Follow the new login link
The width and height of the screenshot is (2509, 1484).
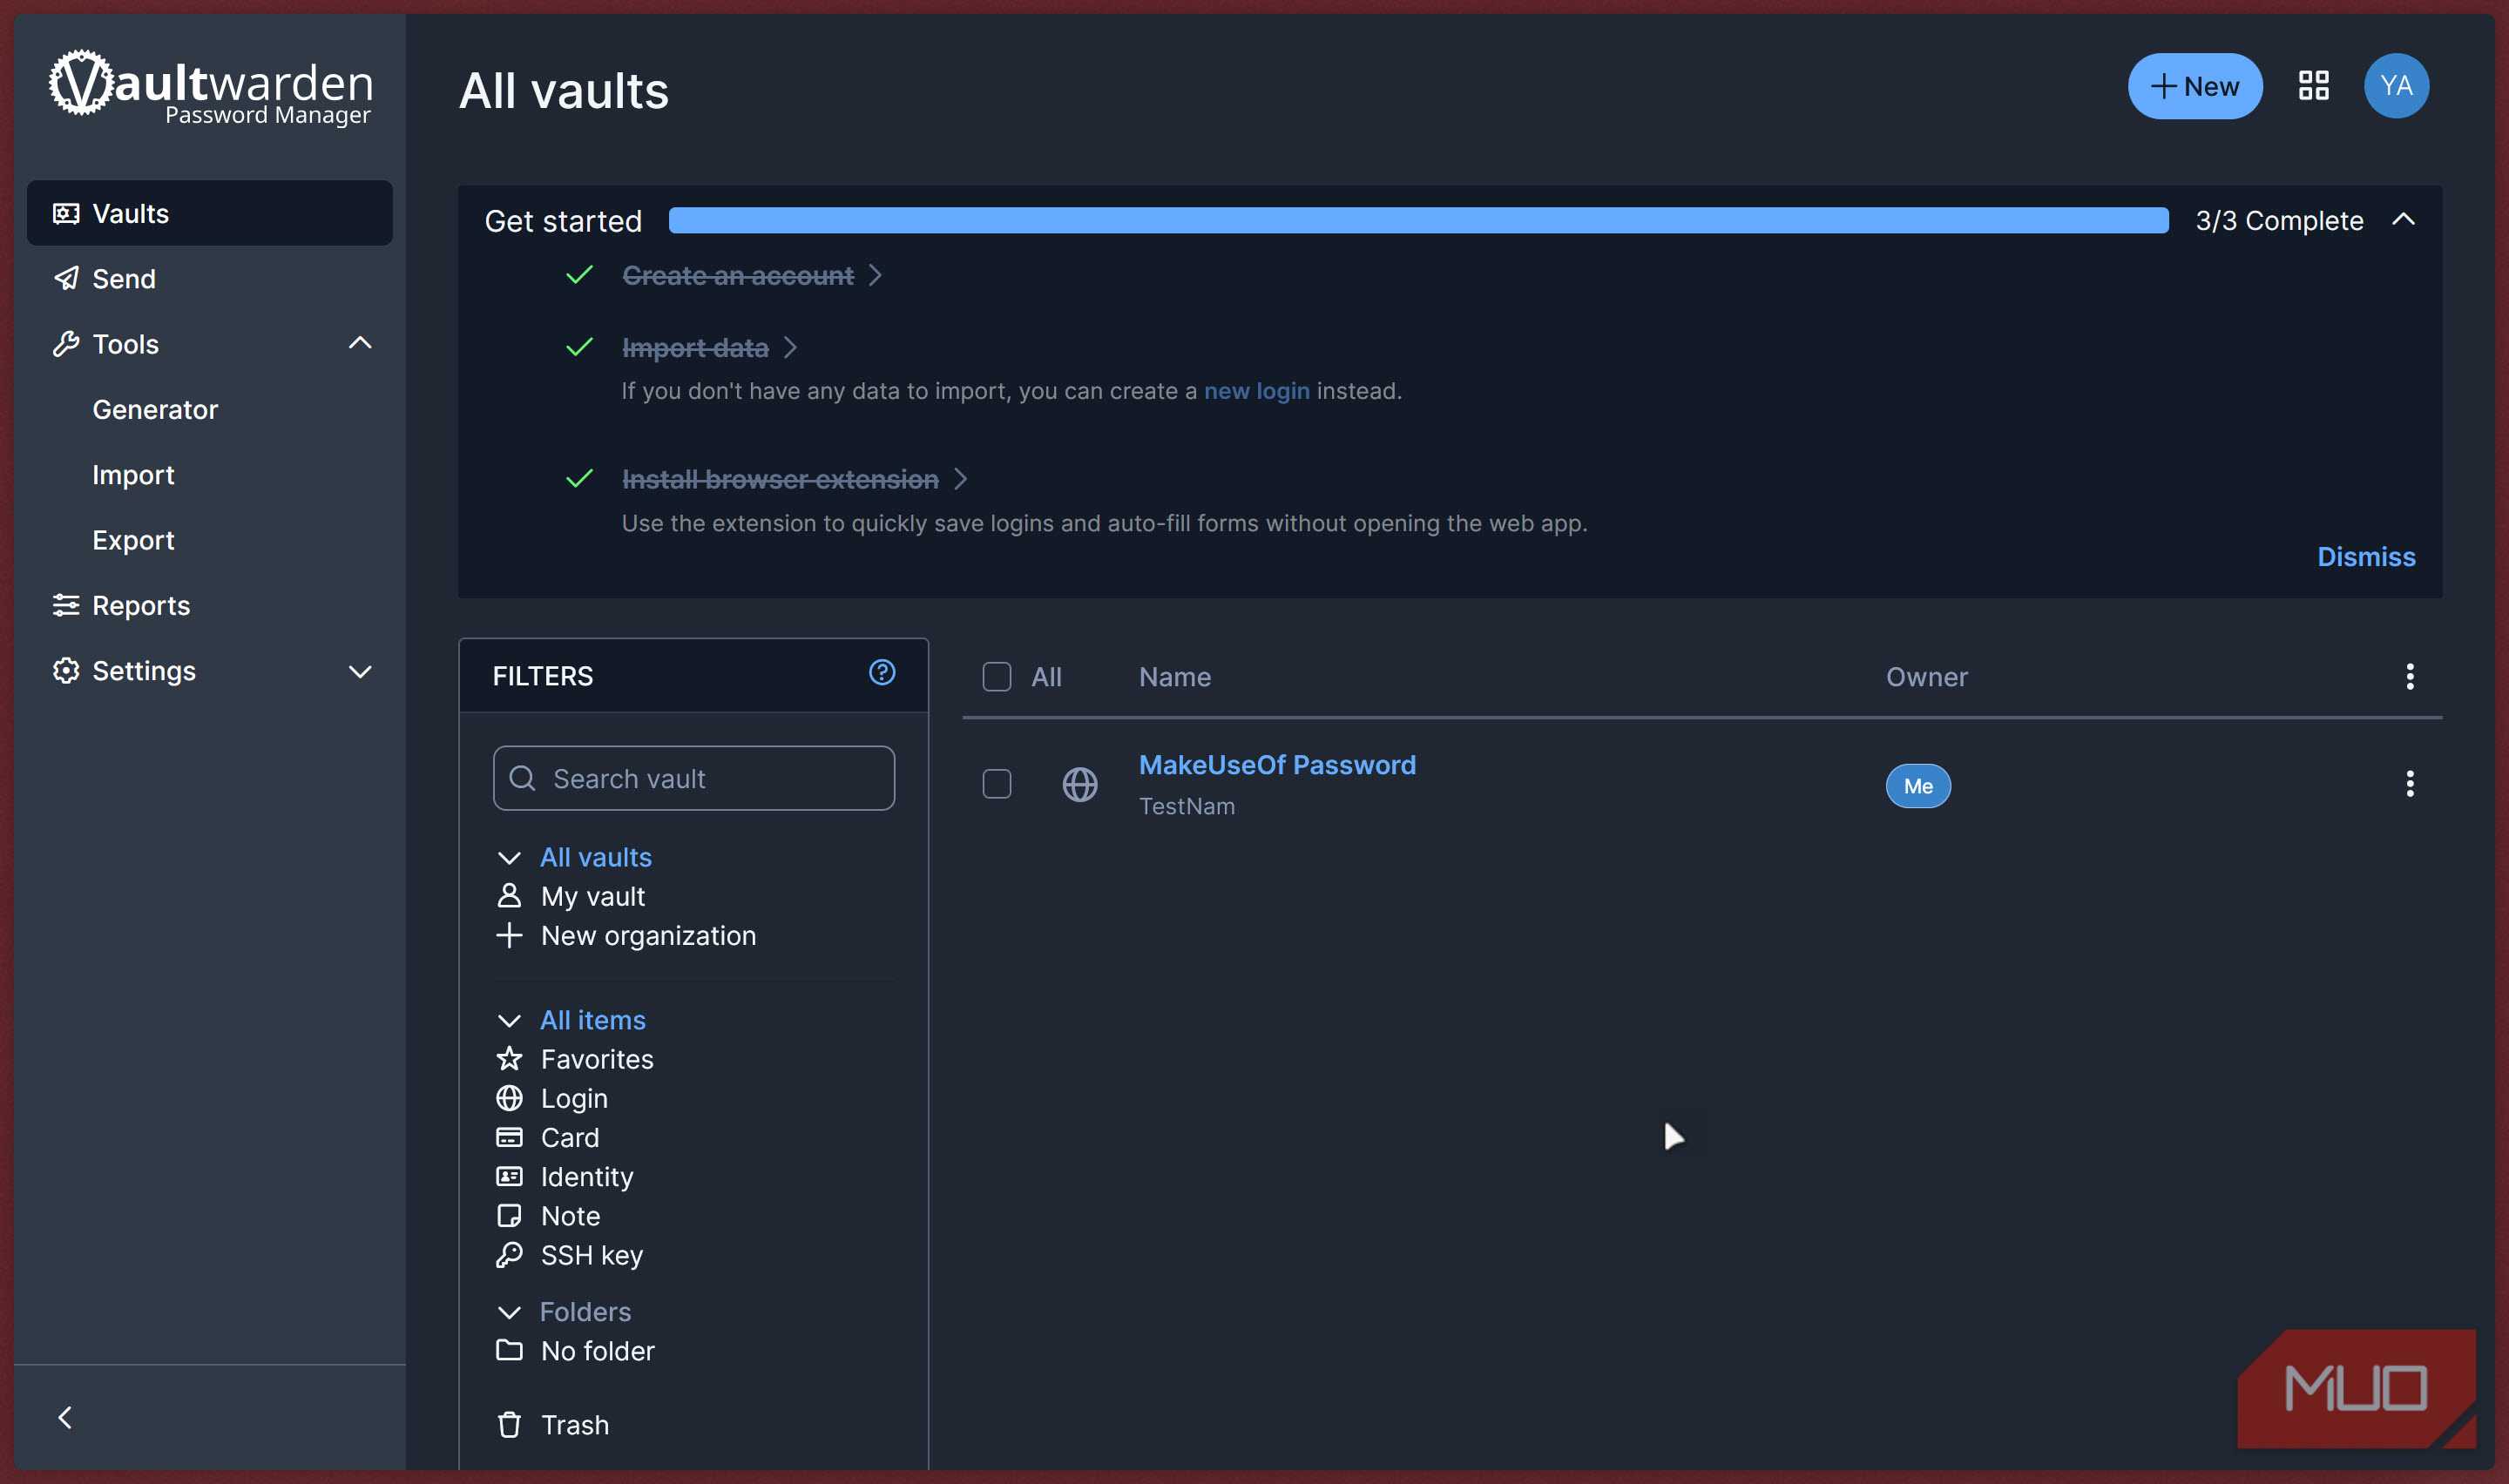coord(1256,391)
